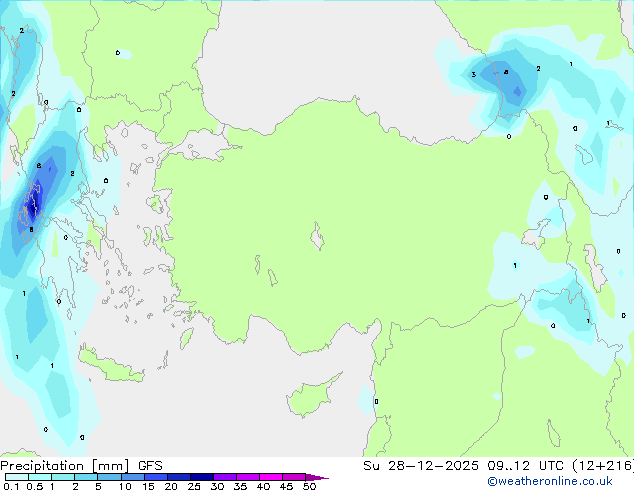Click the legend swatch between 45 and 50
634x490 pixels.
294,477
